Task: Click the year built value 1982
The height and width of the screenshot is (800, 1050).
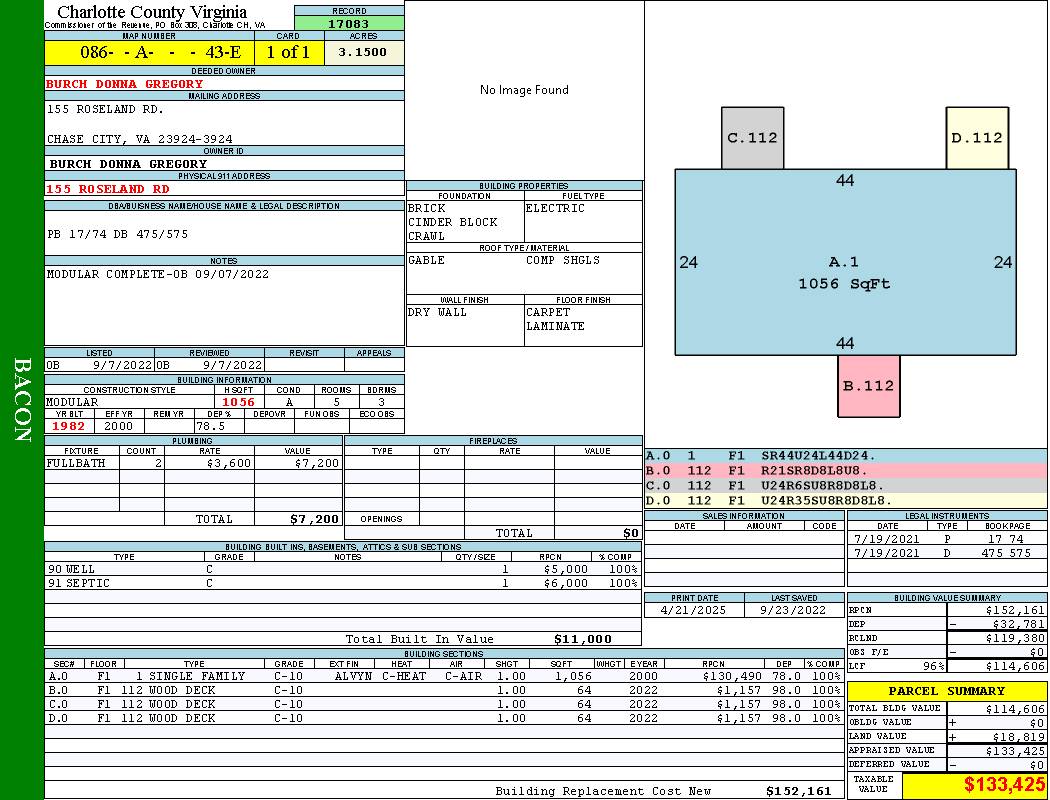Action: pos(68,426)
